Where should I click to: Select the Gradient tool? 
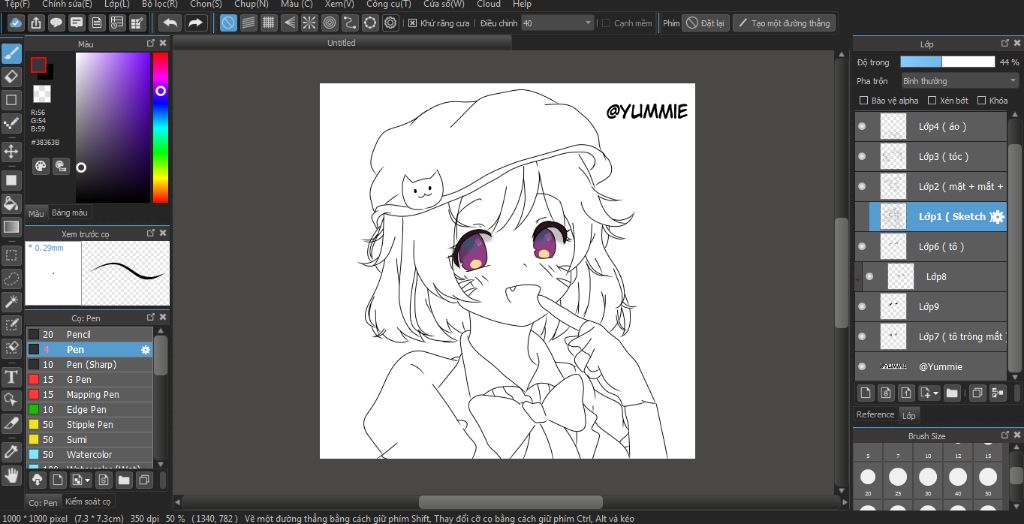coord(11,227)
